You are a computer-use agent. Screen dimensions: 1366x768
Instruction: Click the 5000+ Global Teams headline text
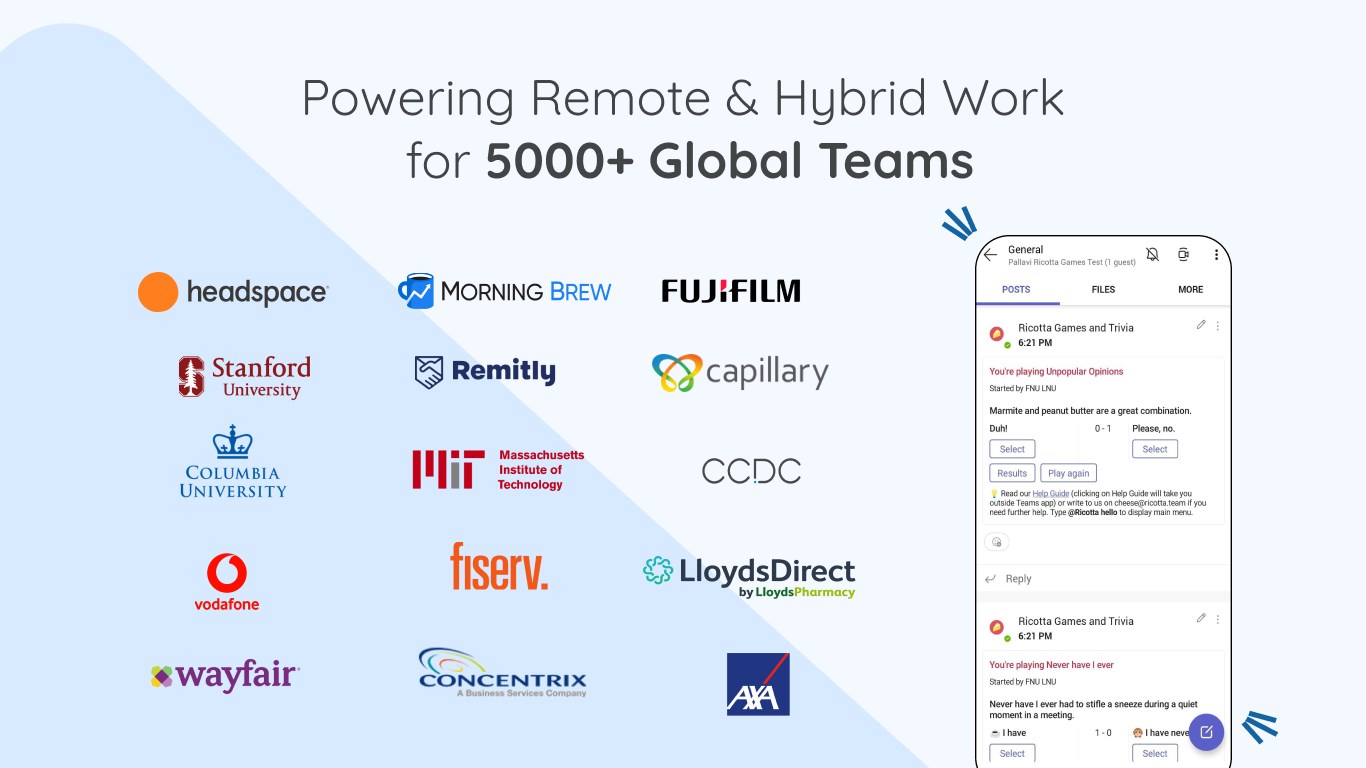[730, 160]
